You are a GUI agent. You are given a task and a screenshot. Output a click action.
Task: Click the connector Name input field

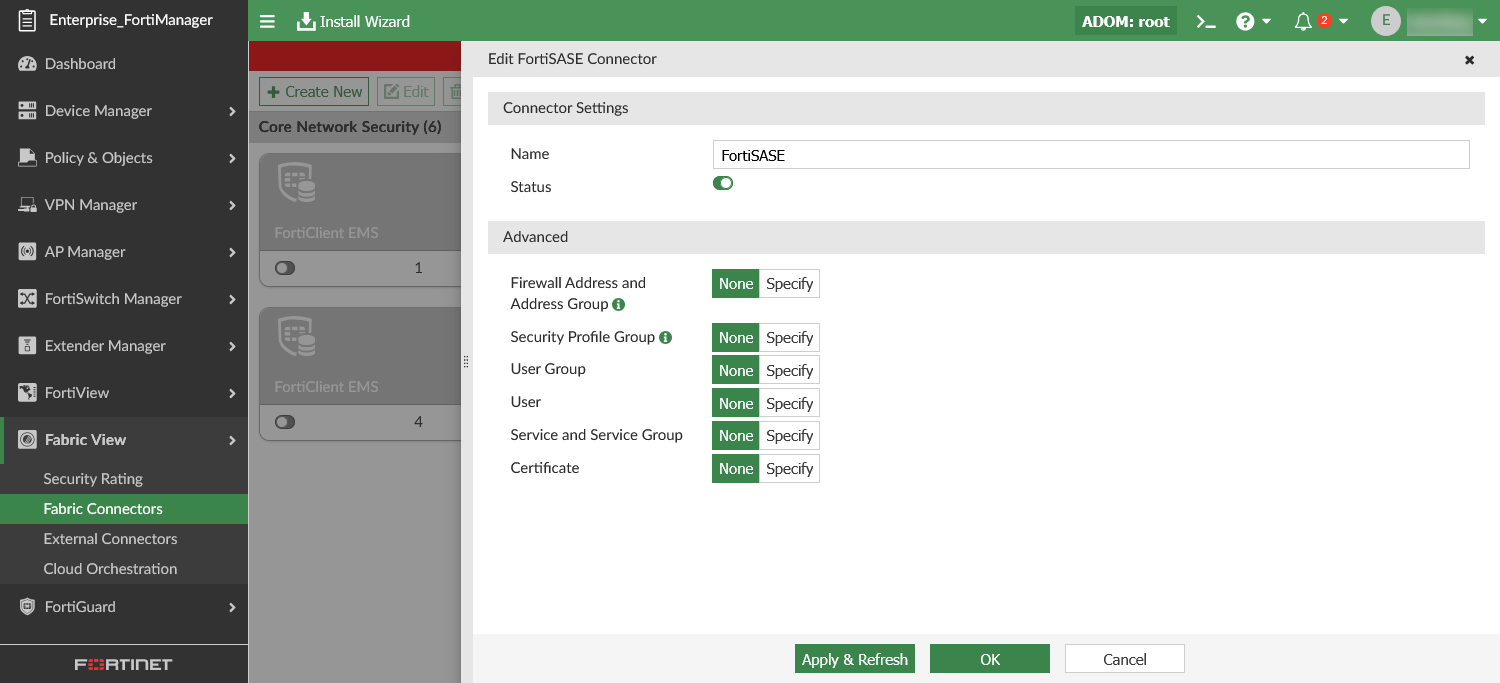point(1090,155)
